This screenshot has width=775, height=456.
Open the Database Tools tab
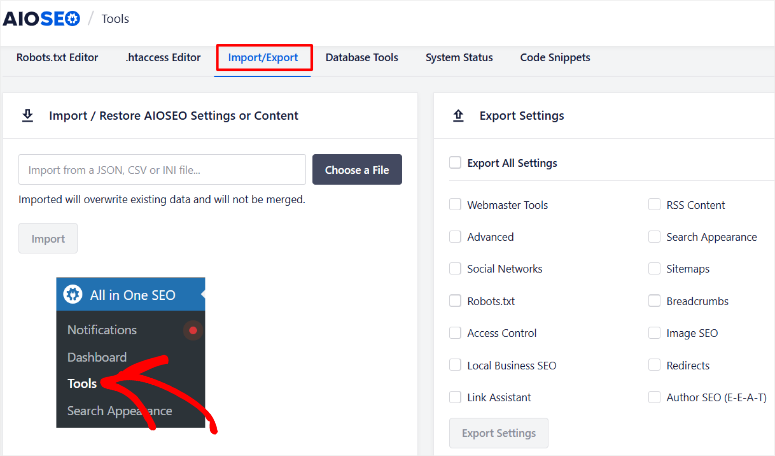(362, 57)
